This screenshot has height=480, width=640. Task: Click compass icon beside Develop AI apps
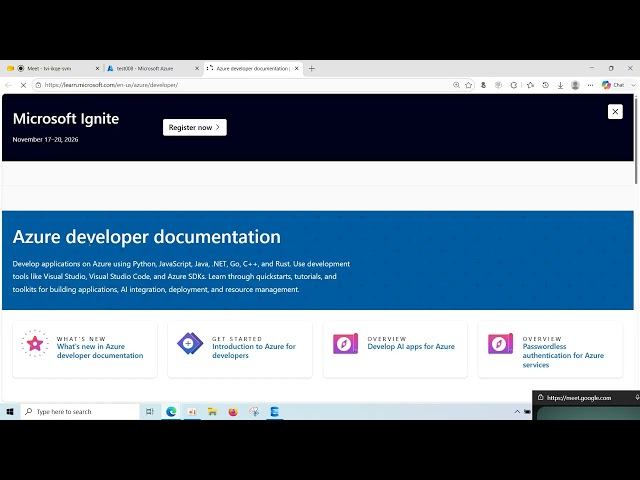pos(345,344)
